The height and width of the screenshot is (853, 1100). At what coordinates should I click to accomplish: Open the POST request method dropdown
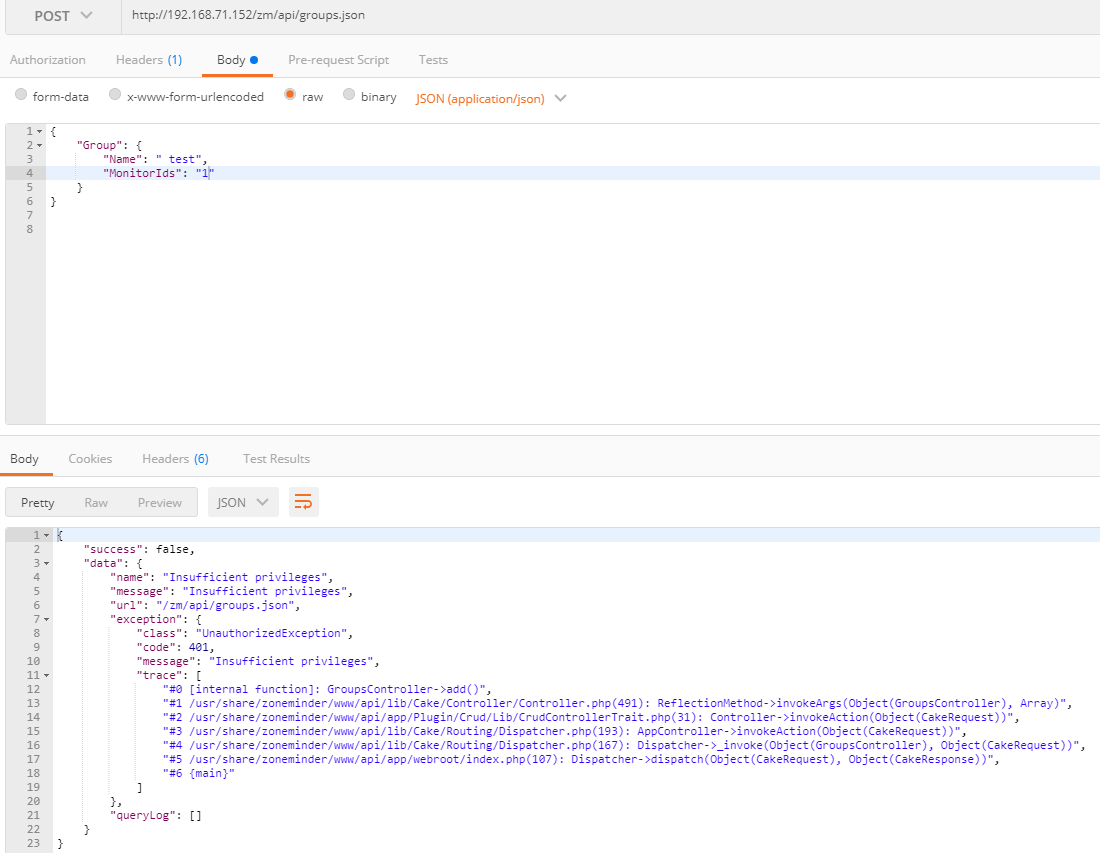(x=62, y=15)
